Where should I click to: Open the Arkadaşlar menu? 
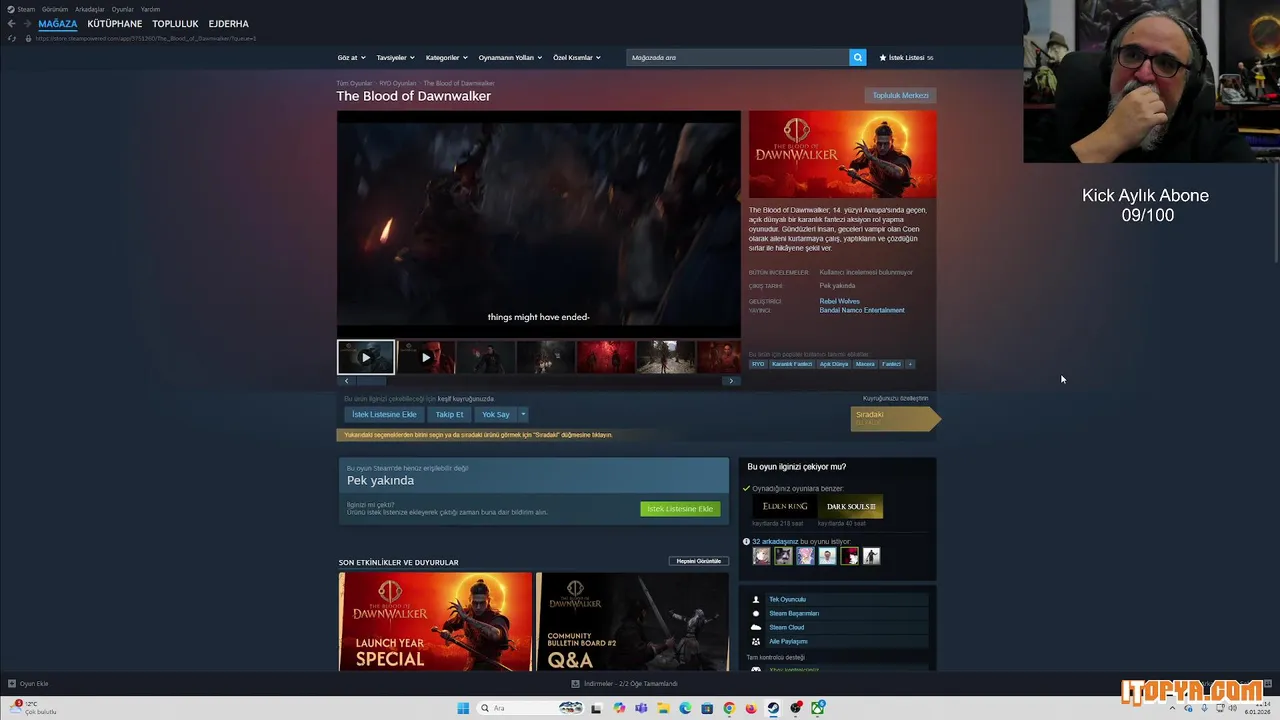(90, 9)
